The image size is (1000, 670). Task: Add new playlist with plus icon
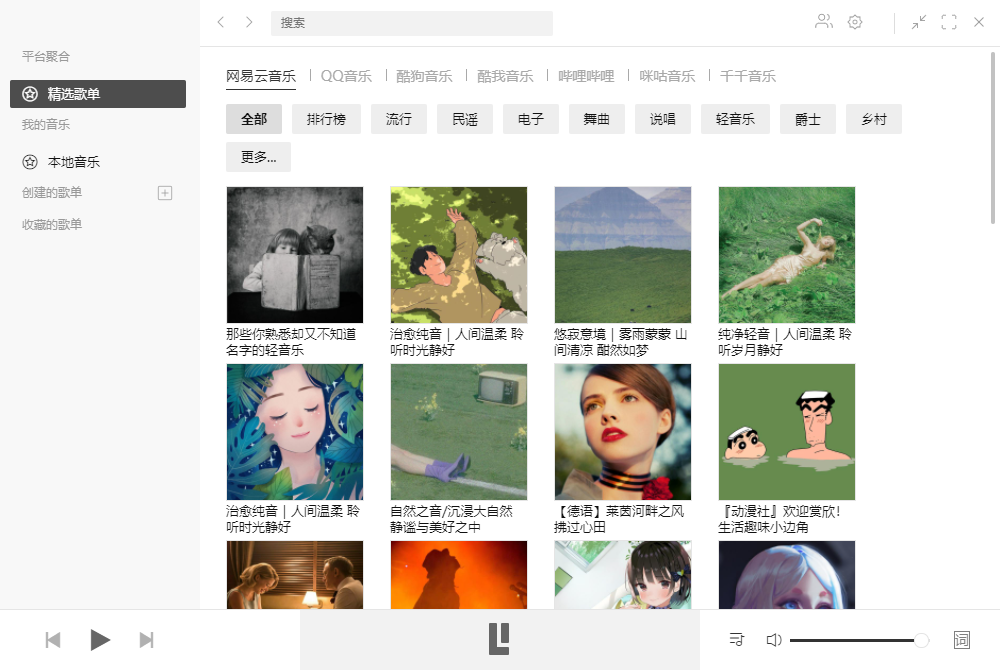pyautogui.click(x=165, y=193)
